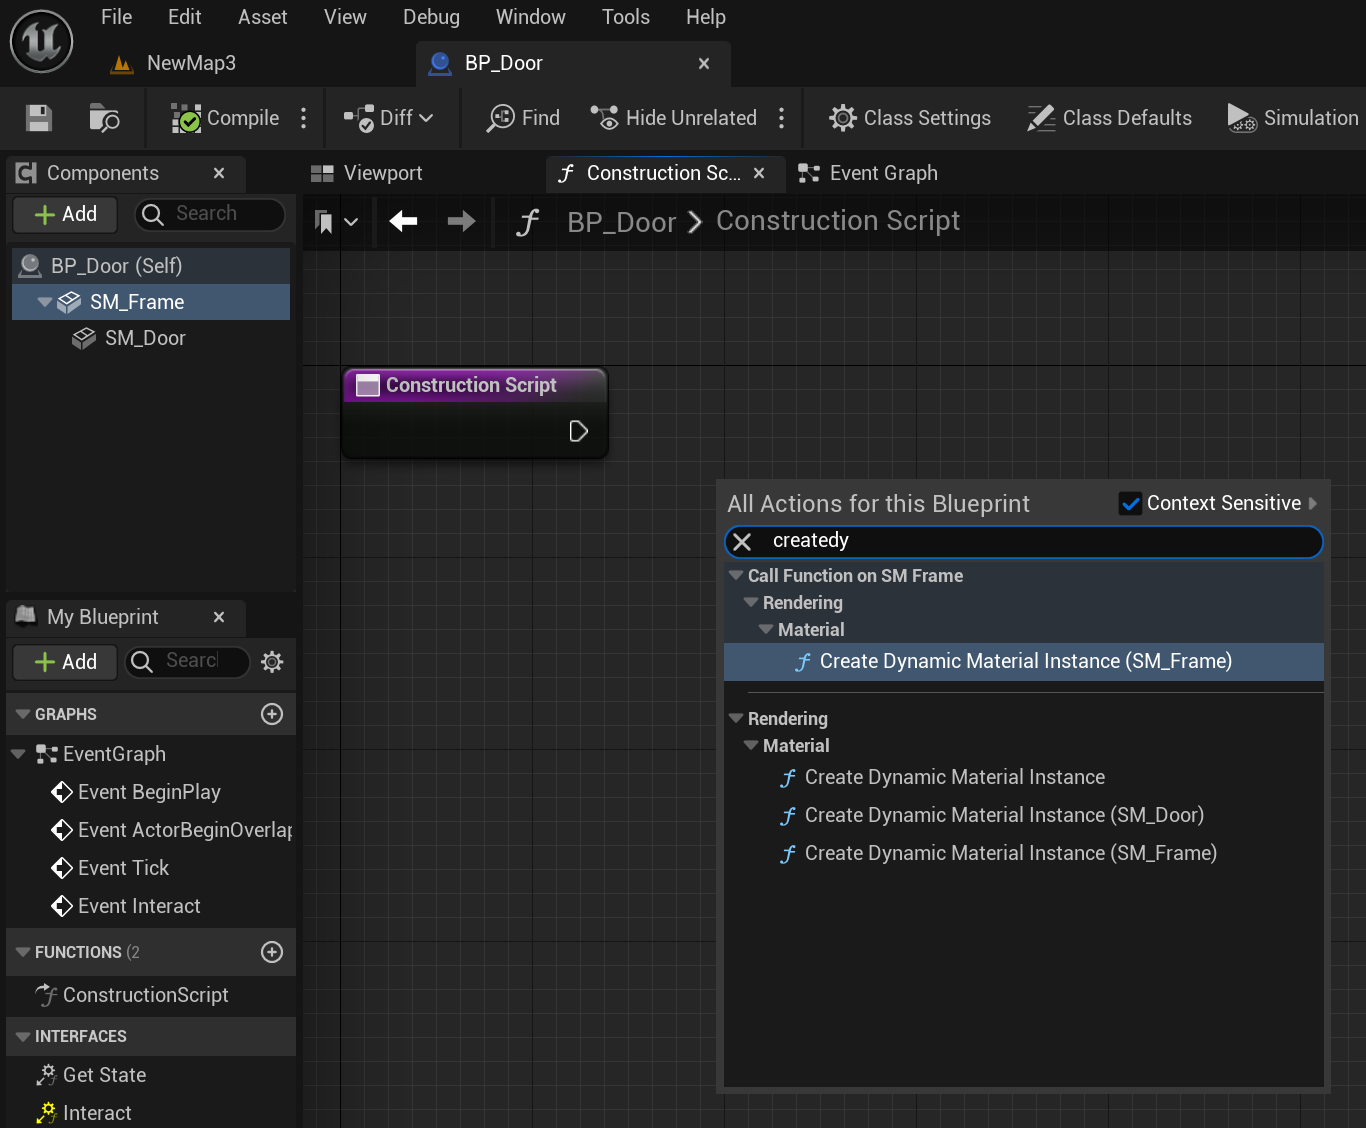Open the Help menu
The width and height of the screenshot is (1366, 1128).
705,17
